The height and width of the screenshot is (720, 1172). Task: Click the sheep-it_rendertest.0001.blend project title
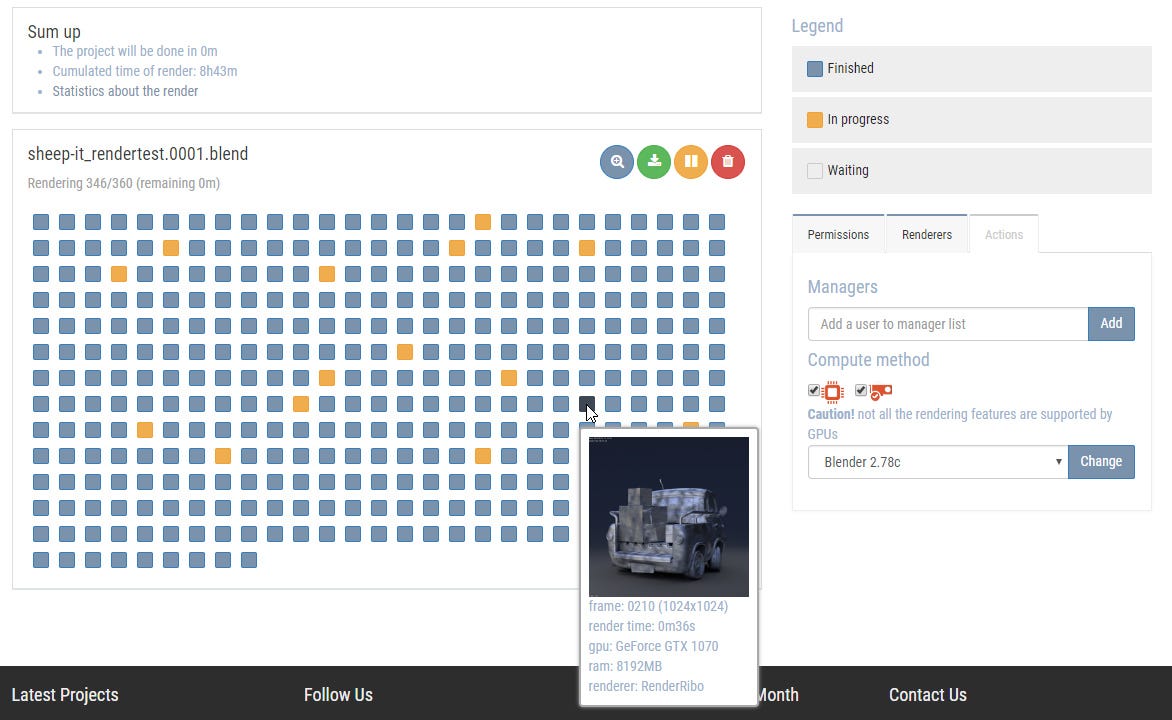coord(138,154)
